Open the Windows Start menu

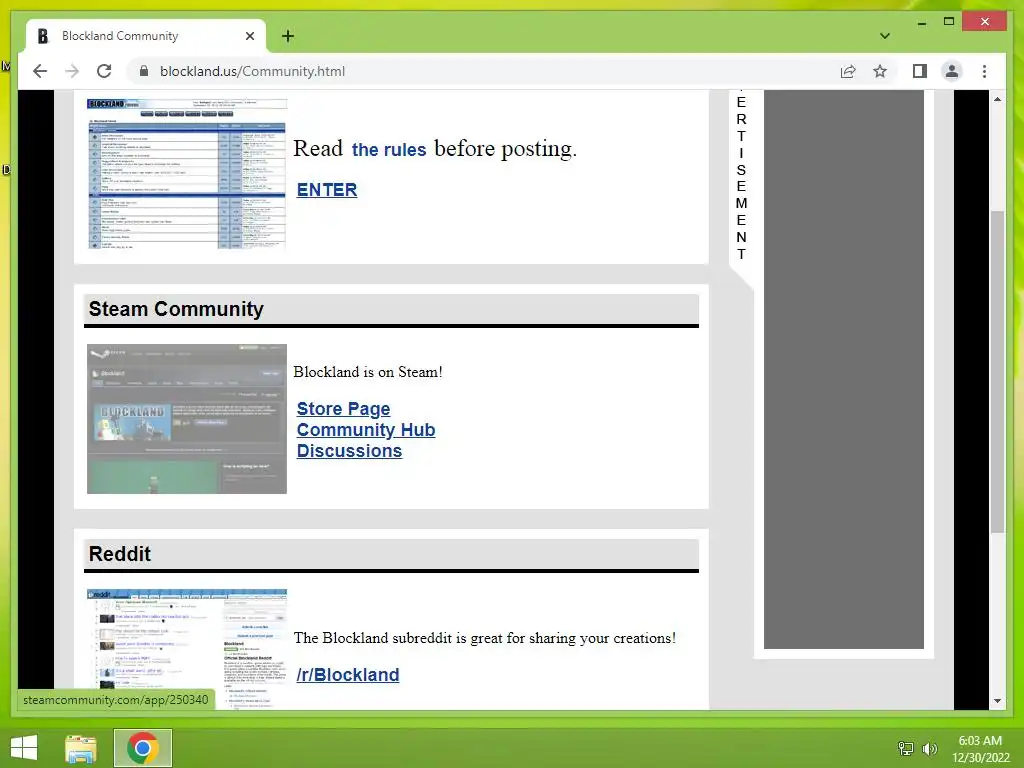[24, 748]
